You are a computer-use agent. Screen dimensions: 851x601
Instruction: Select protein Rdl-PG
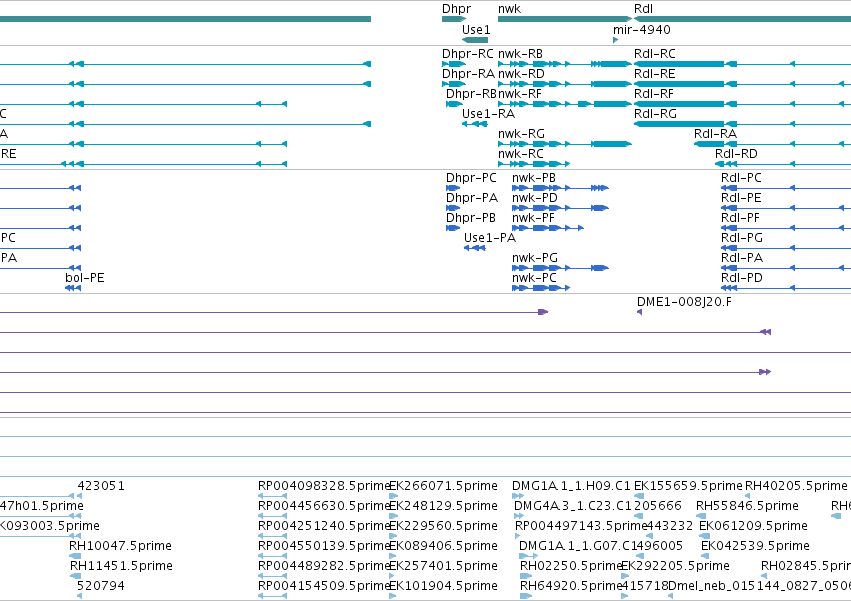pyautogui.click(x=786, y=248)
